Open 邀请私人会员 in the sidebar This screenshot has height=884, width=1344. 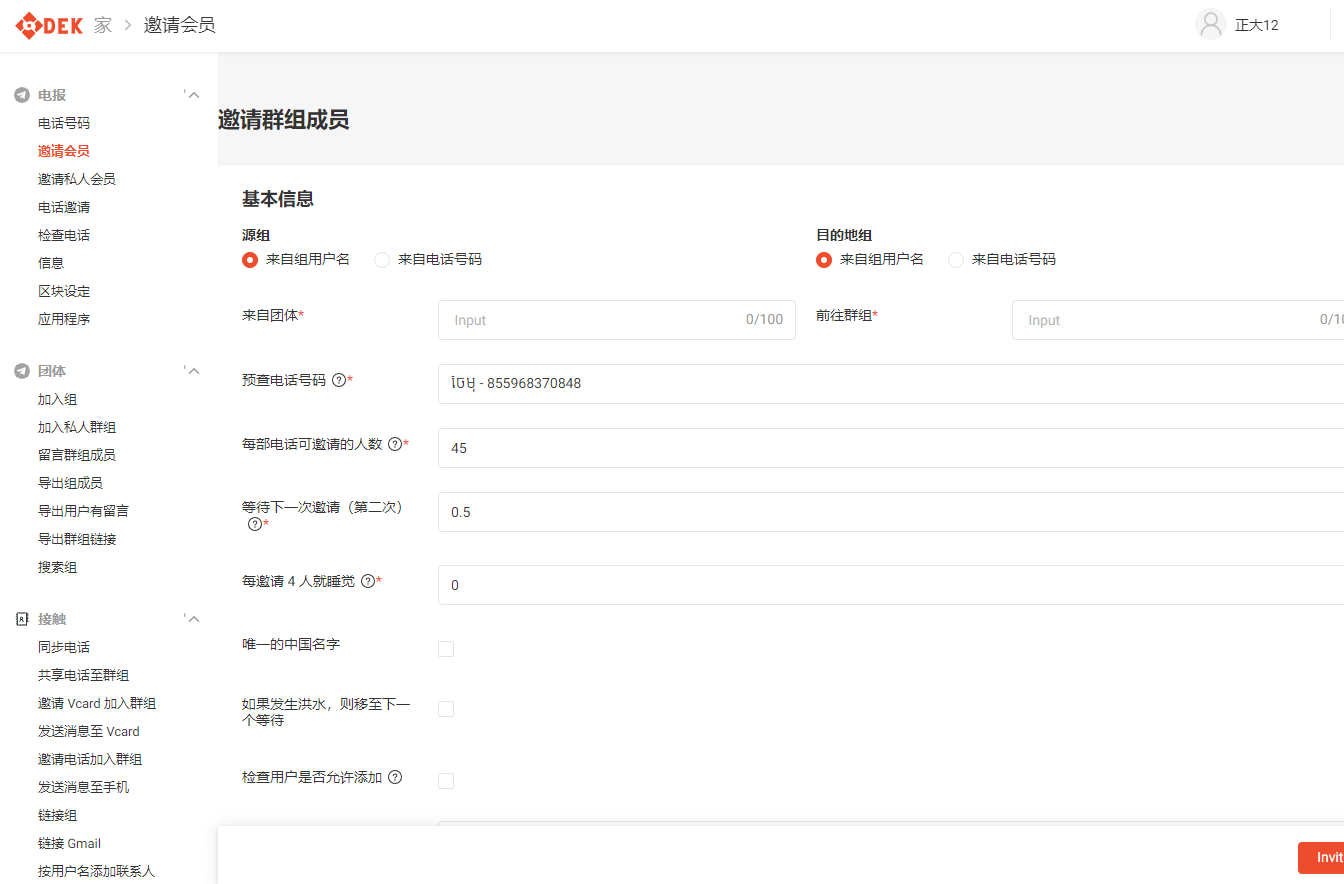coord(77,179)
